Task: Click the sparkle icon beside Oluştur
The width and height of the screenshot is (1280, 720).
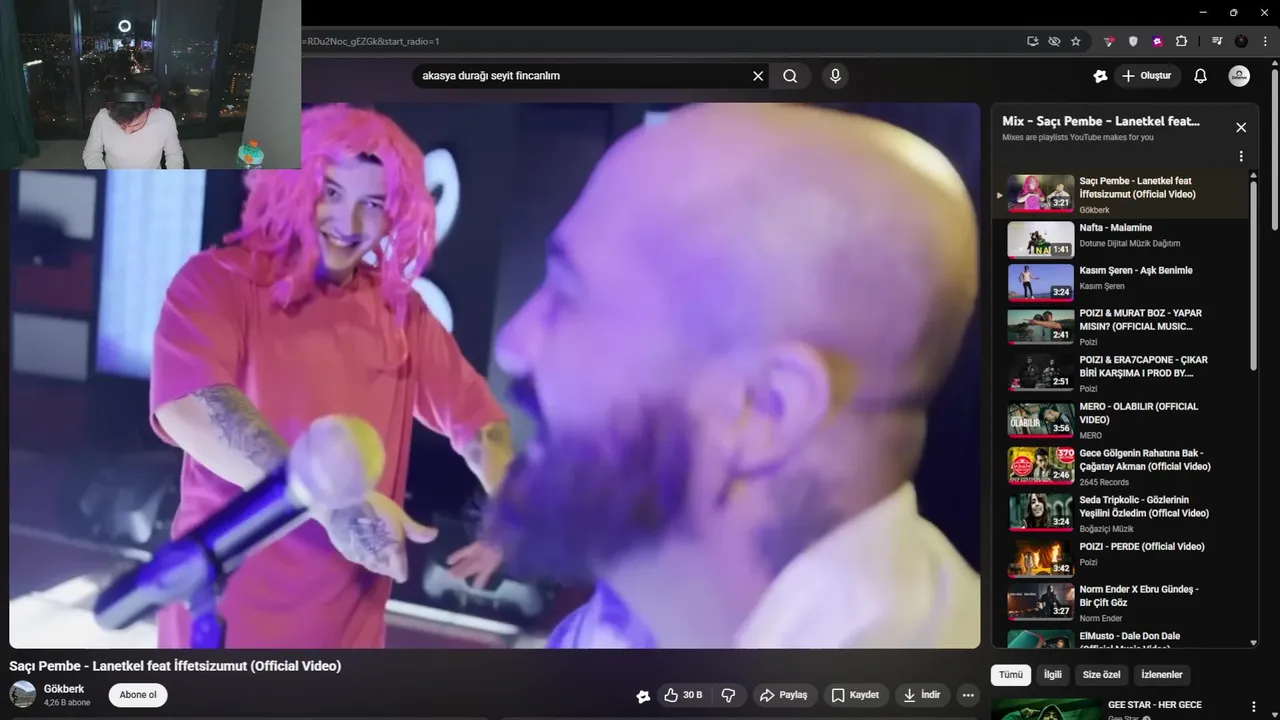Action: pos(1100,76)
